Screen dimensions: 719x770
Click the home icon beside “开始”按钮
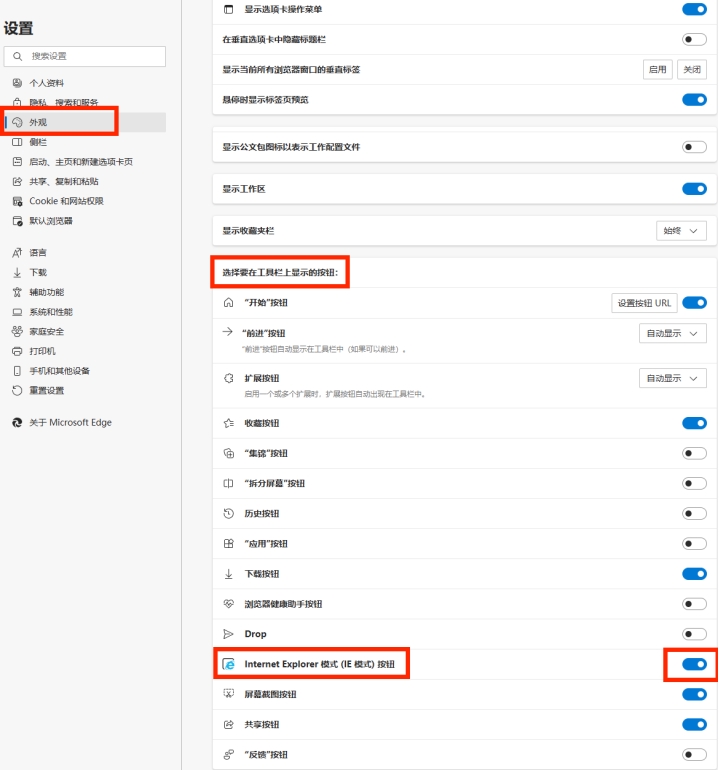(x=228, y=302)
